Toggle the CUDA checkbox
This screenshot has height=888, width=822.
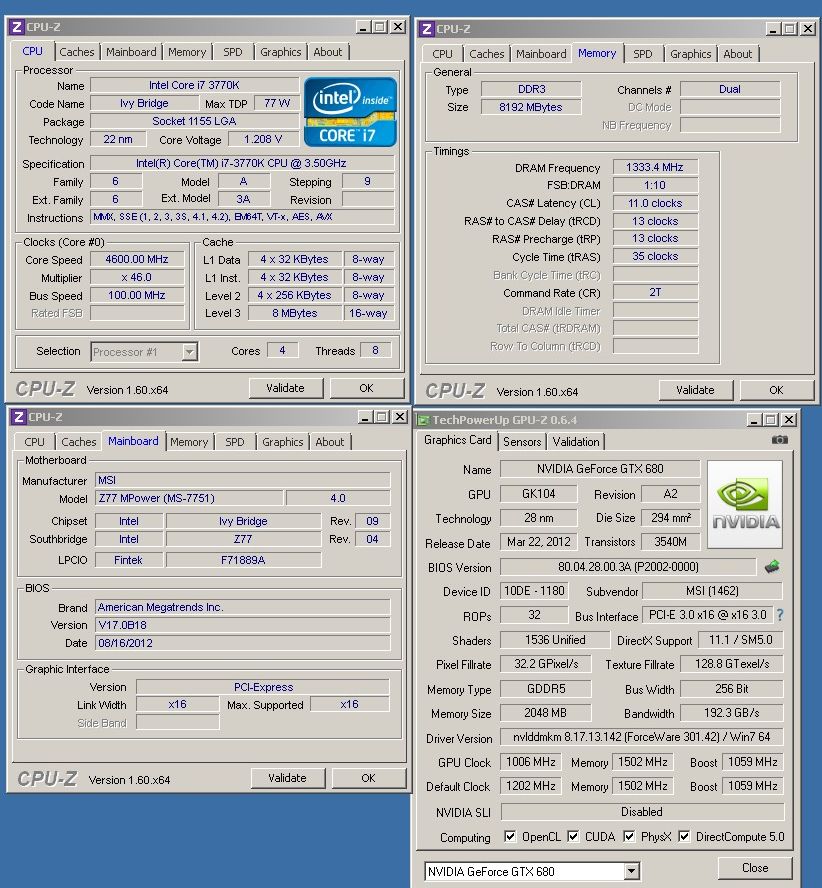tap(571, 837)
